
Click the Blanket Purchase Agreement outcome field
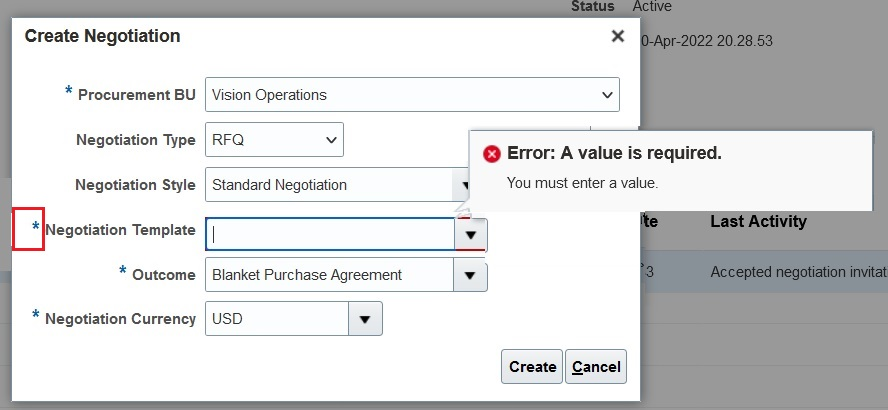point(329,275)
